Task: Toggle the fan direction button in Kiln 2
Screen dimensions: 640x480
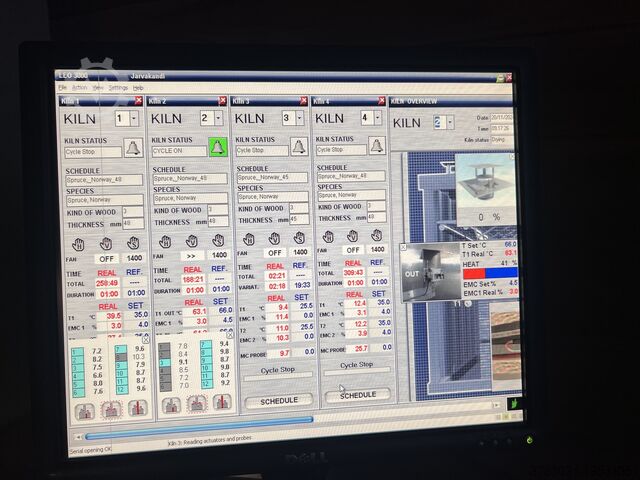Action: (x=190, y=256)
